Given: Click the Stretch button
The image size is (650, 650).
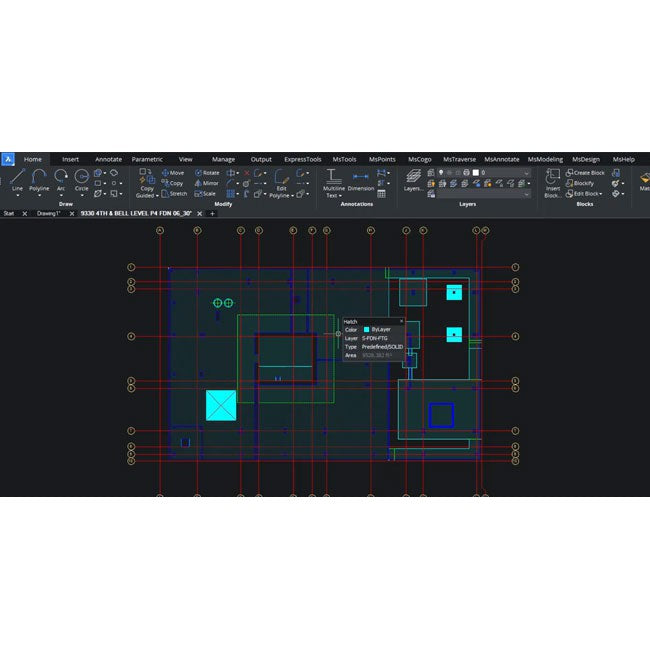Looking at the screenshot, I should tap(174, 194).
